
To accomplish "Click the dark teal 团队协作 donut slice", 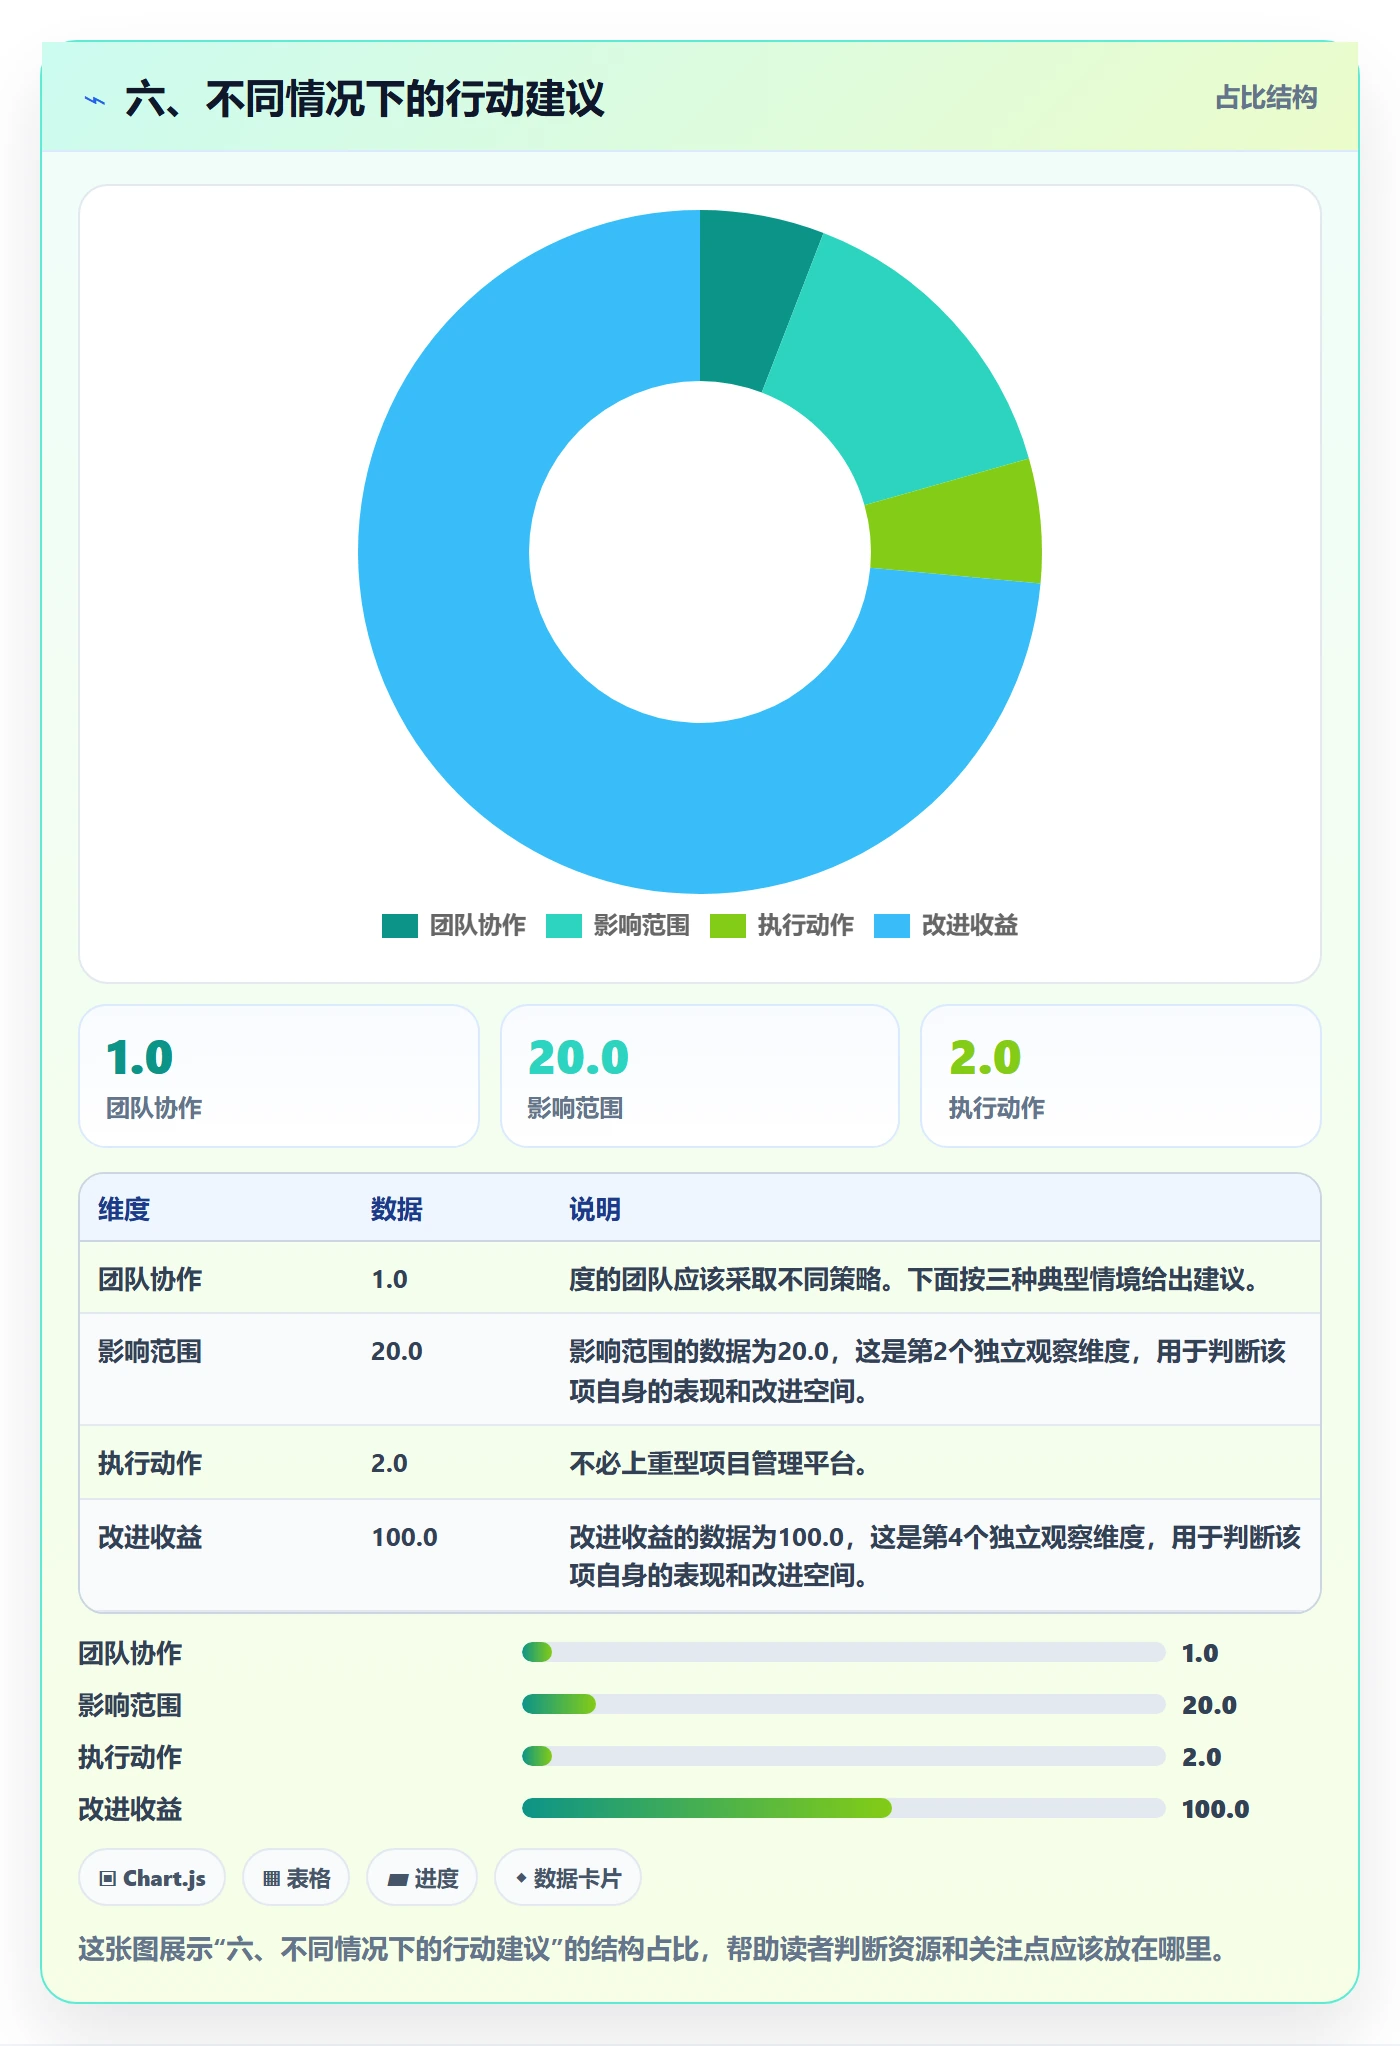I will click(748, 298).
